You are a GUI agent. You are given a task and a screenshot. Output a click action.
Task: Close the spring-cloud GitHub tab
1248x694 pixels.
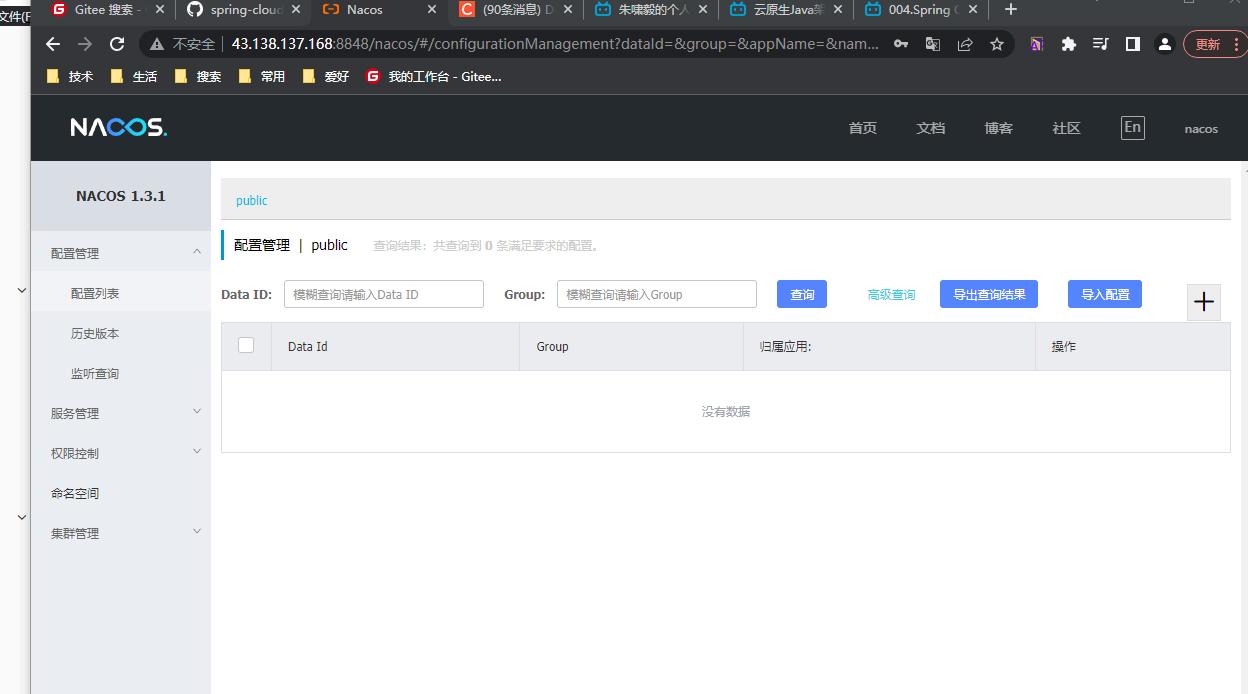pyautogui.click(x=296, y=9)
